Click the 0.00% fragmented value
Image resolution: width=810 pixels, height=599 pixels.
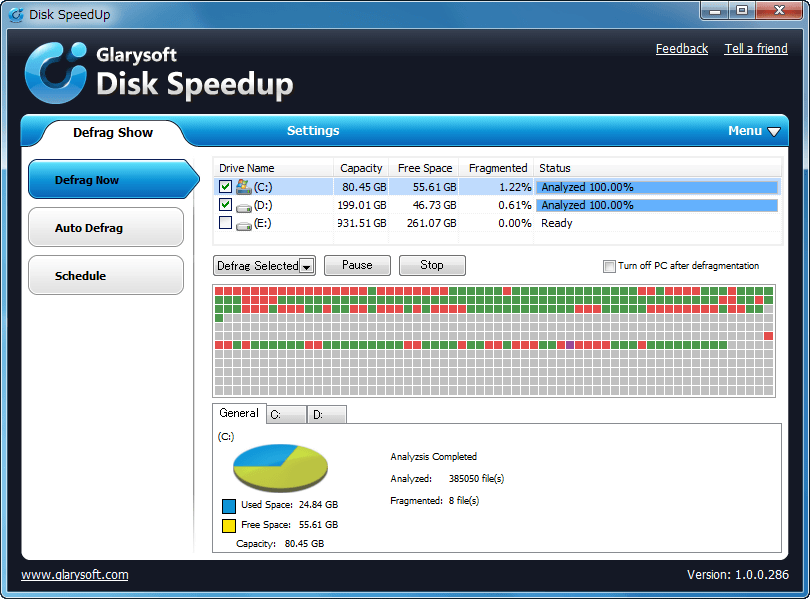515,223
